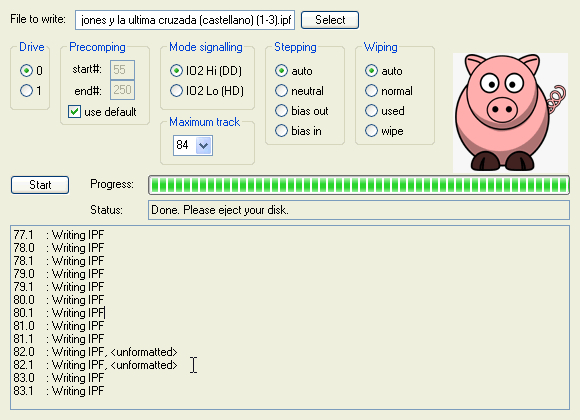
Task: Click log line 78.0 Writing IPF
Action: click(59, 248)
